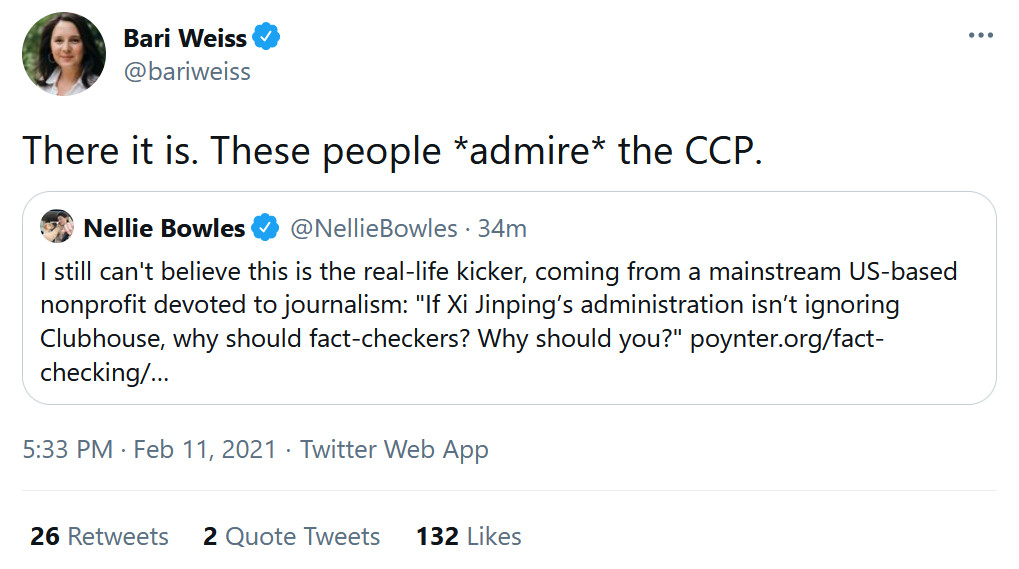Screen dimensions: 1019x569
Task: Open the Nellie Bowles display name
Action: (164, 228)
